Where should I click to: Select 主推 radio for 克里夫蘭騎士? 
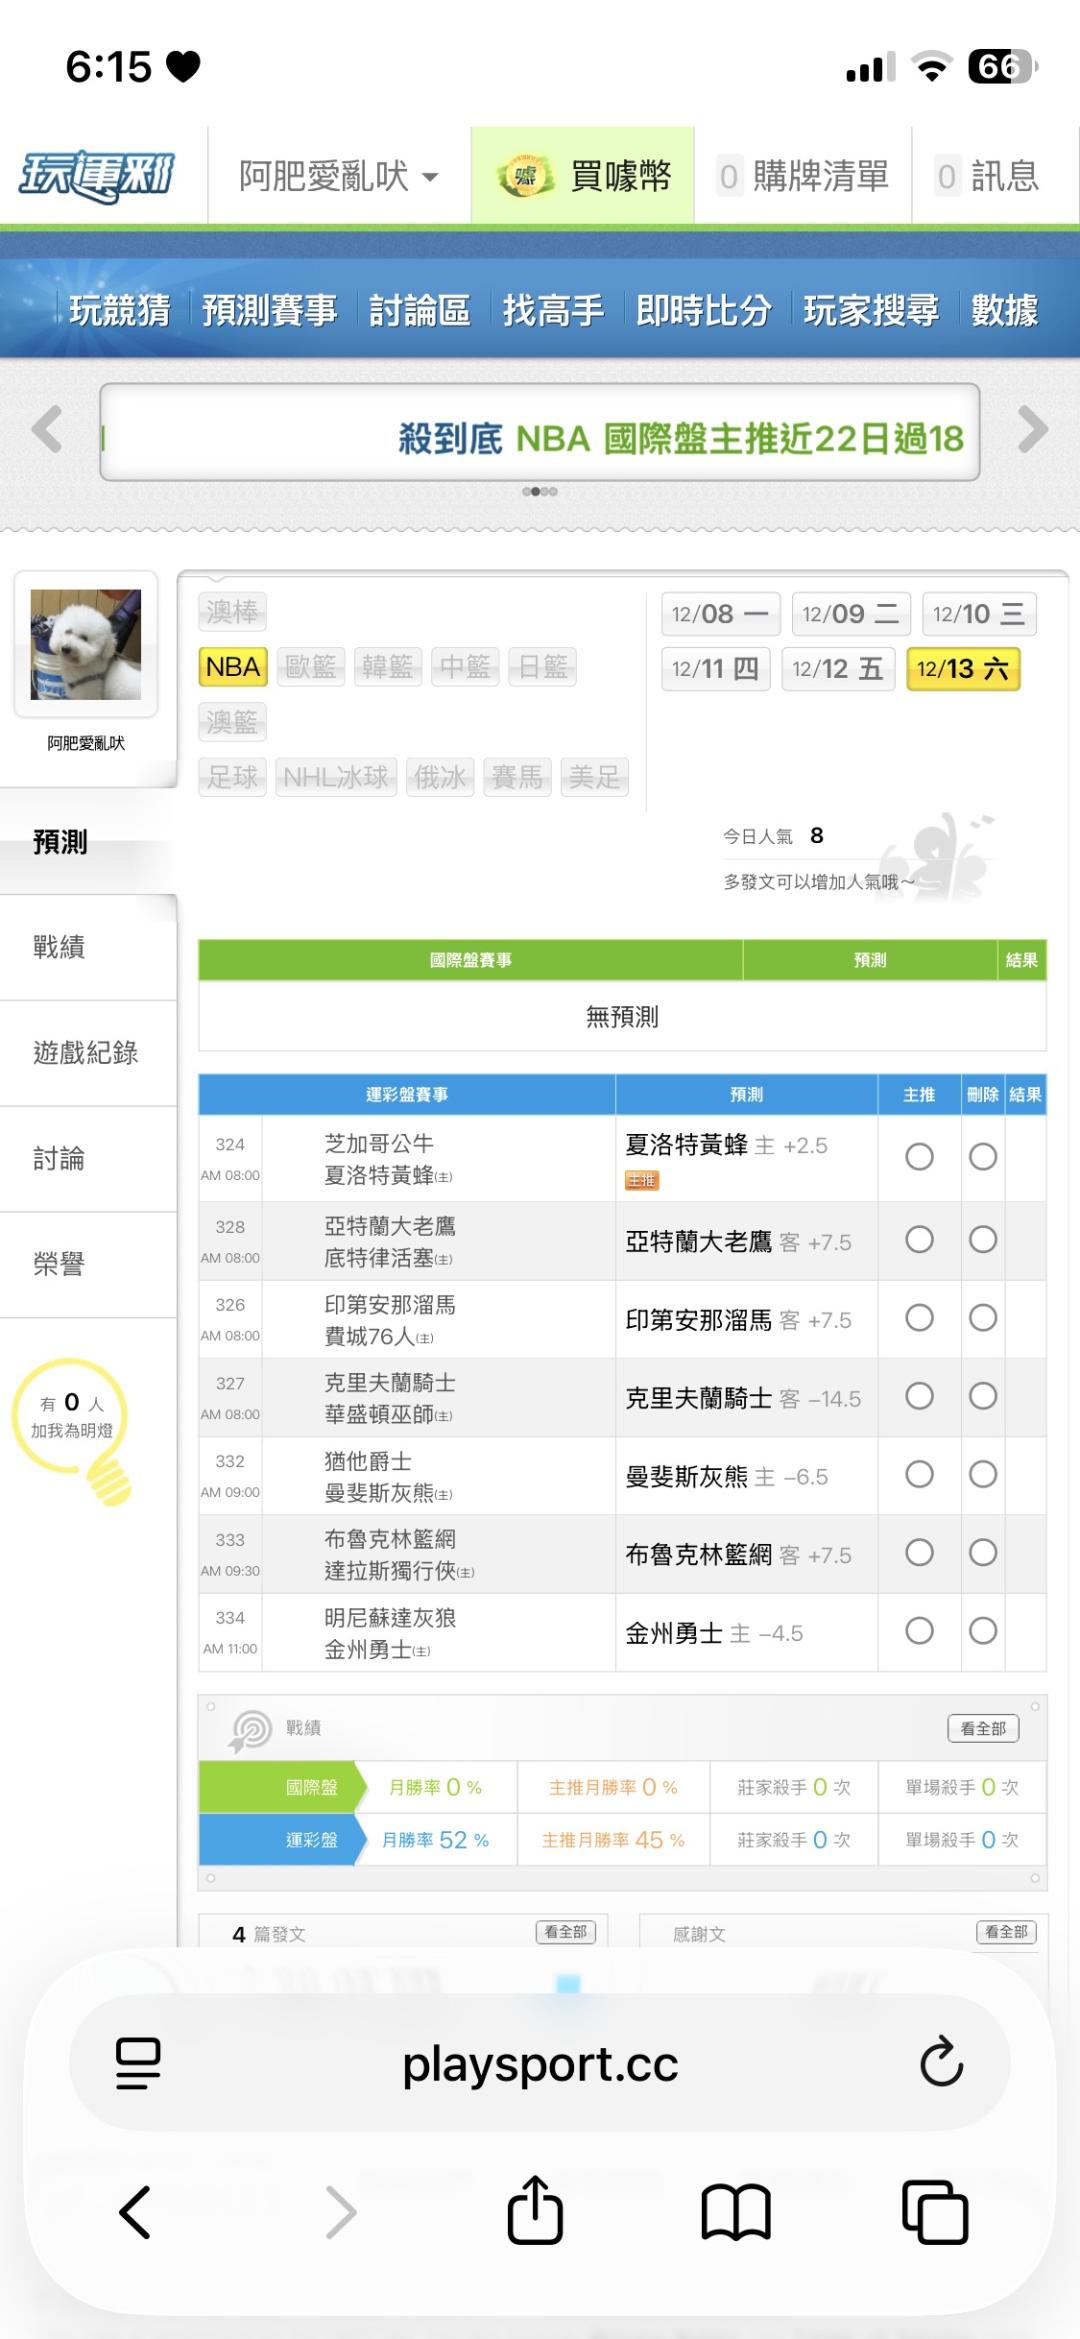pos(919,1396)
